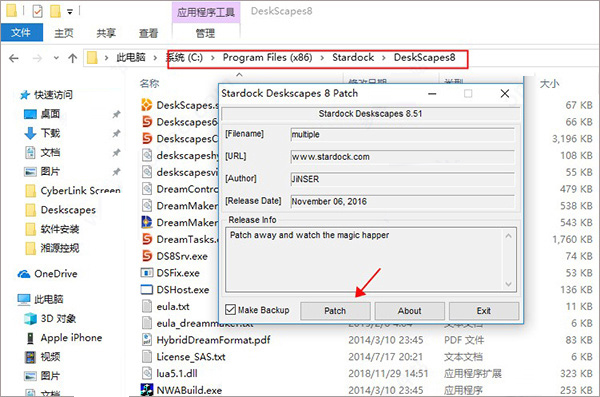Select the eula.txt file
This screenshot has height=397, width=600.
point(173,307)
